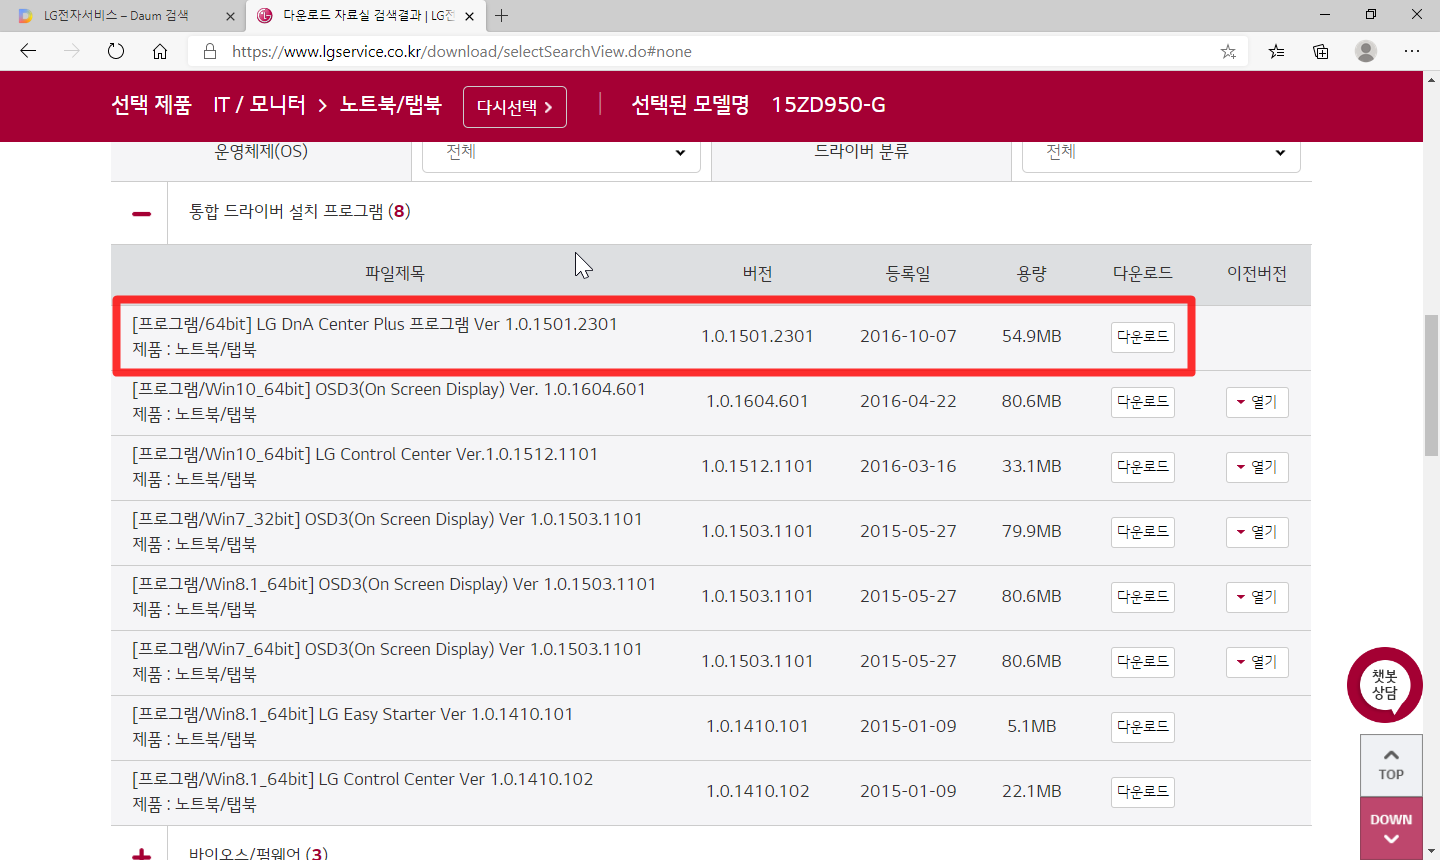This screenshot has height=860, width=1440.
Task: Click the LG DnA Center Plus file title
Action: tap(375, 324)
